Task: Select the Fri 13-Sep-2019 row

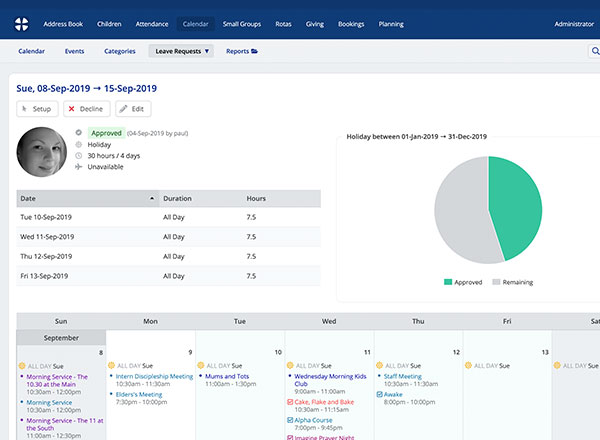Action: coord(168,276)
